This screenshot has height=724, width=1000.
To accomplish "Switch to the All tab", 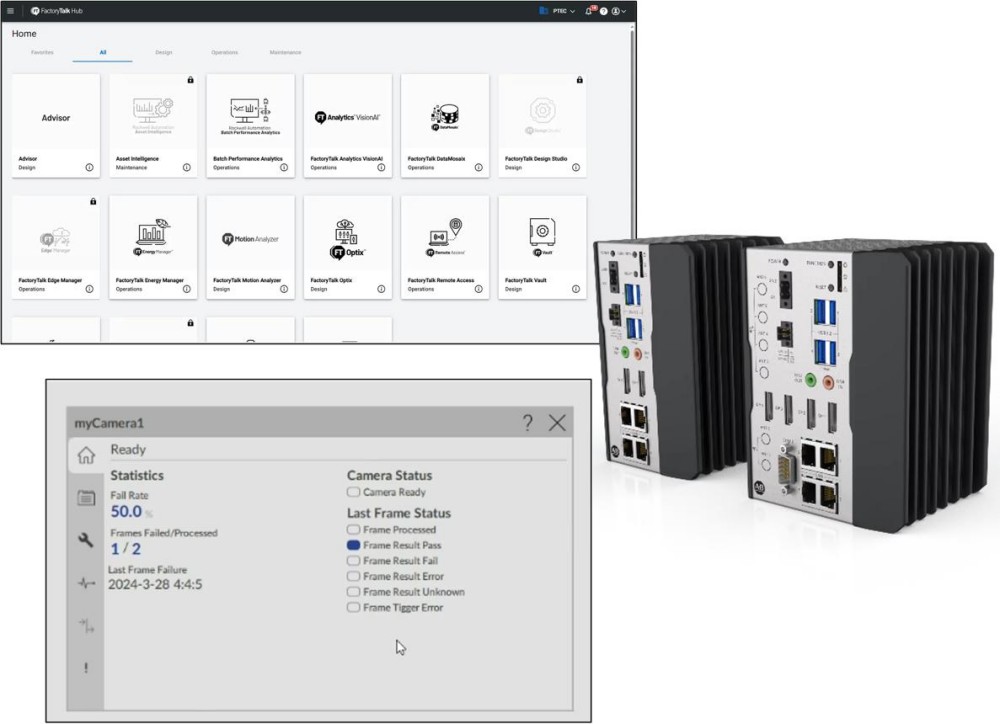I will tap(103, 52).
